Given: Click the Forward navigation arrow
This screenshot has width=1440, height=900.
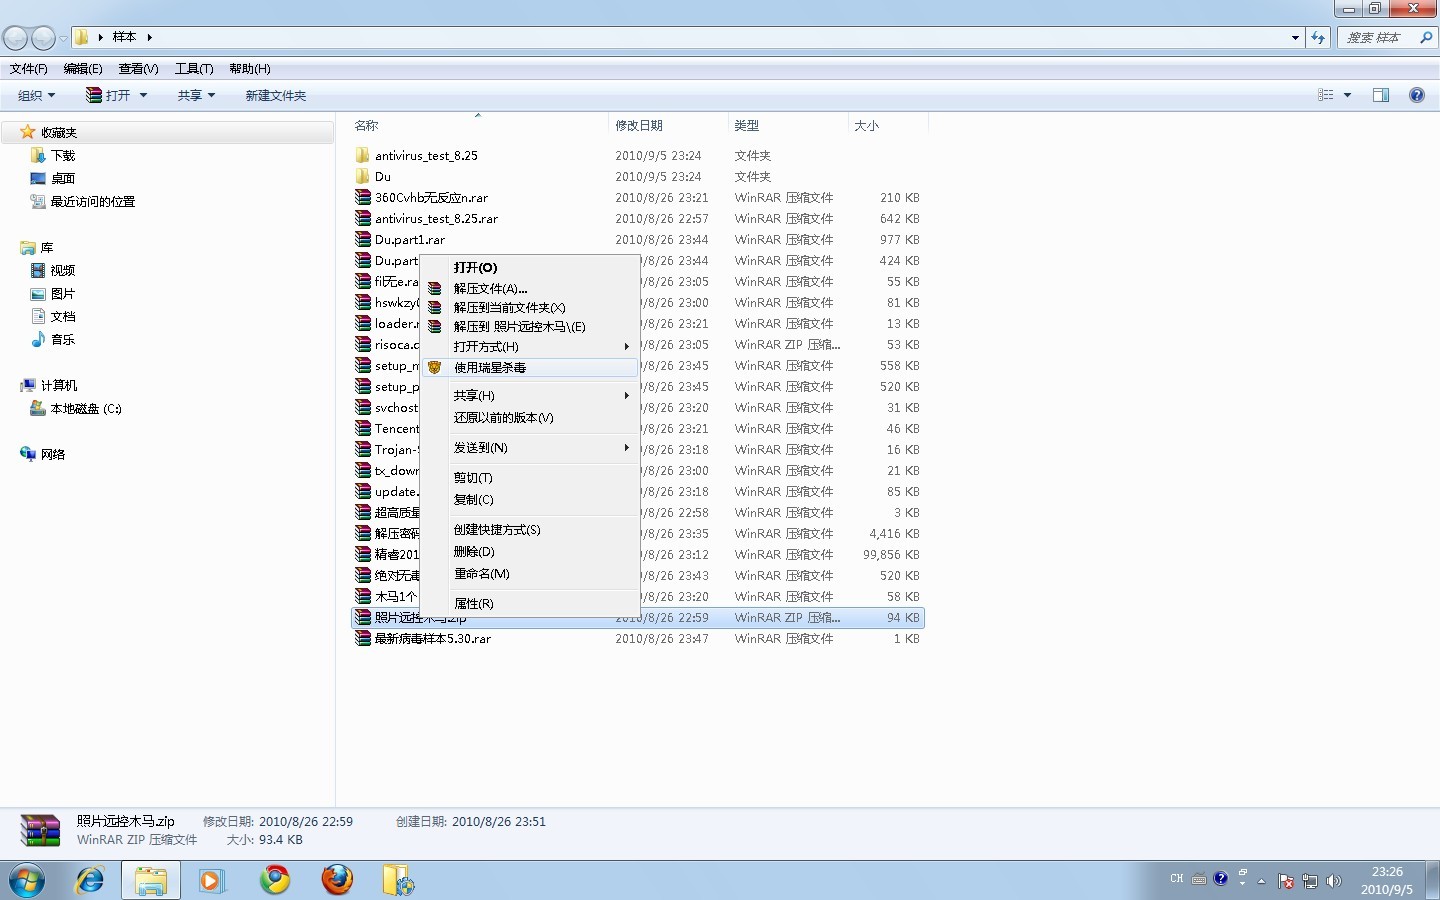Looking at the screenshot, I should (x=43, y=38).
